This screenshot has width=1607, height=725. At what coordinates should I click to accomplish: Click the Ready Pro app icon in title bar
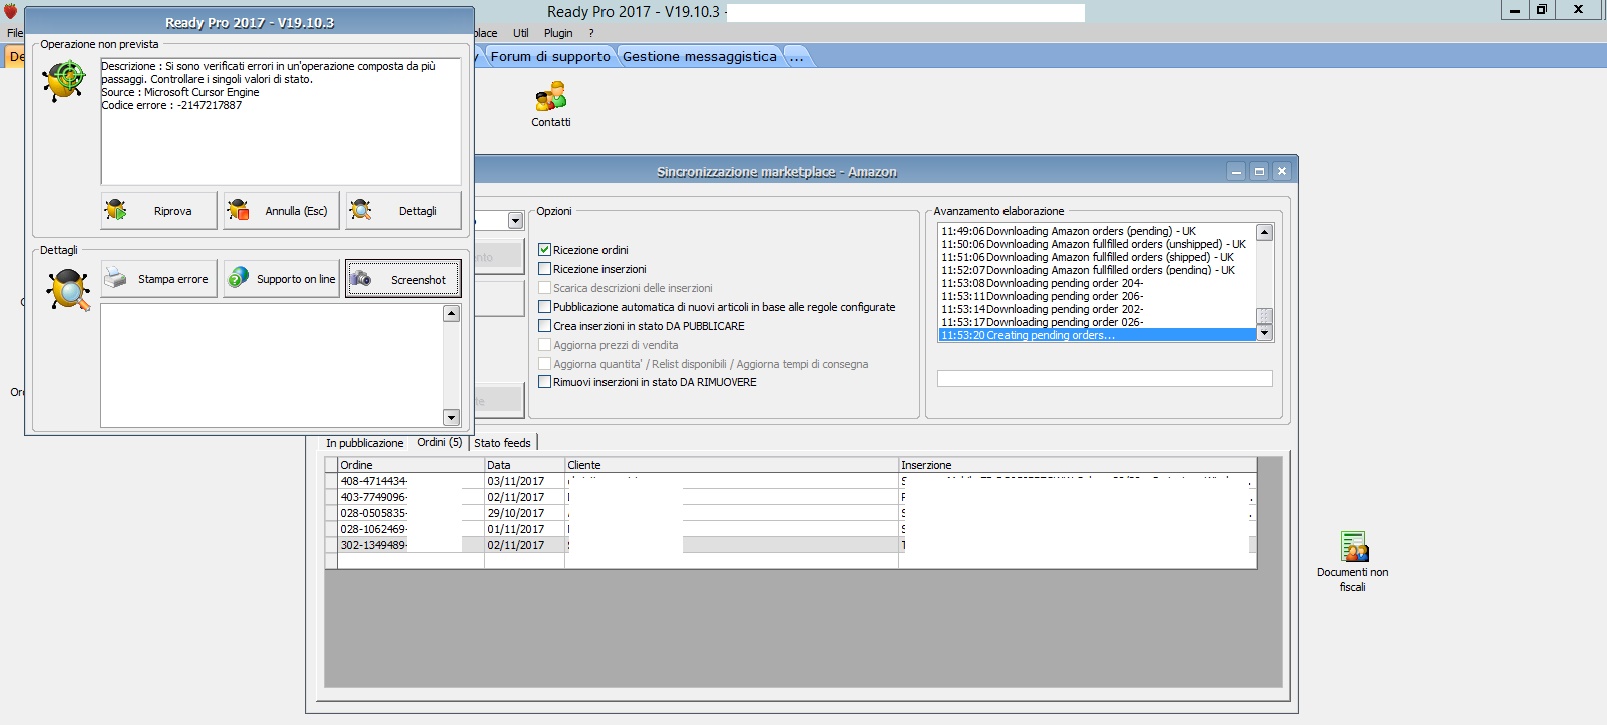click(11, 11)
